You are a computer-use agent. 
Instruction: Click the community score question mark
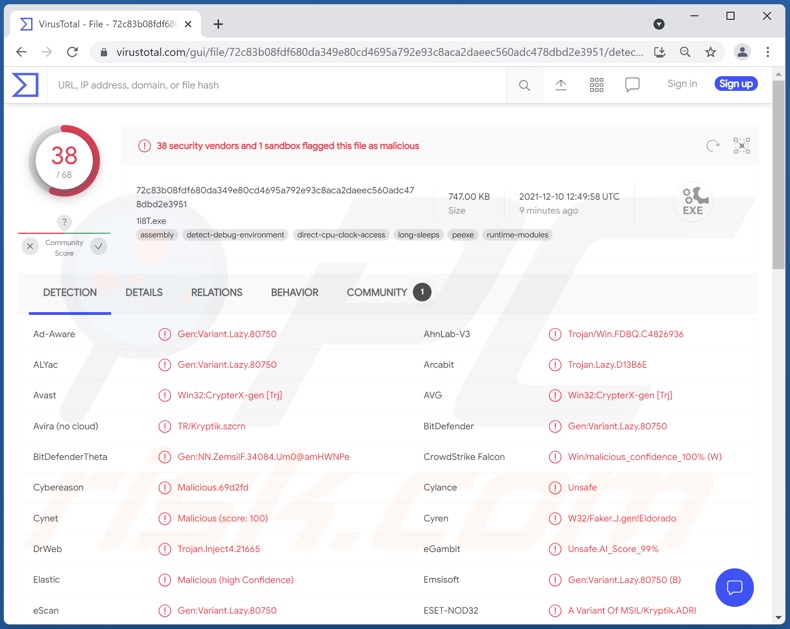point(64,222)
